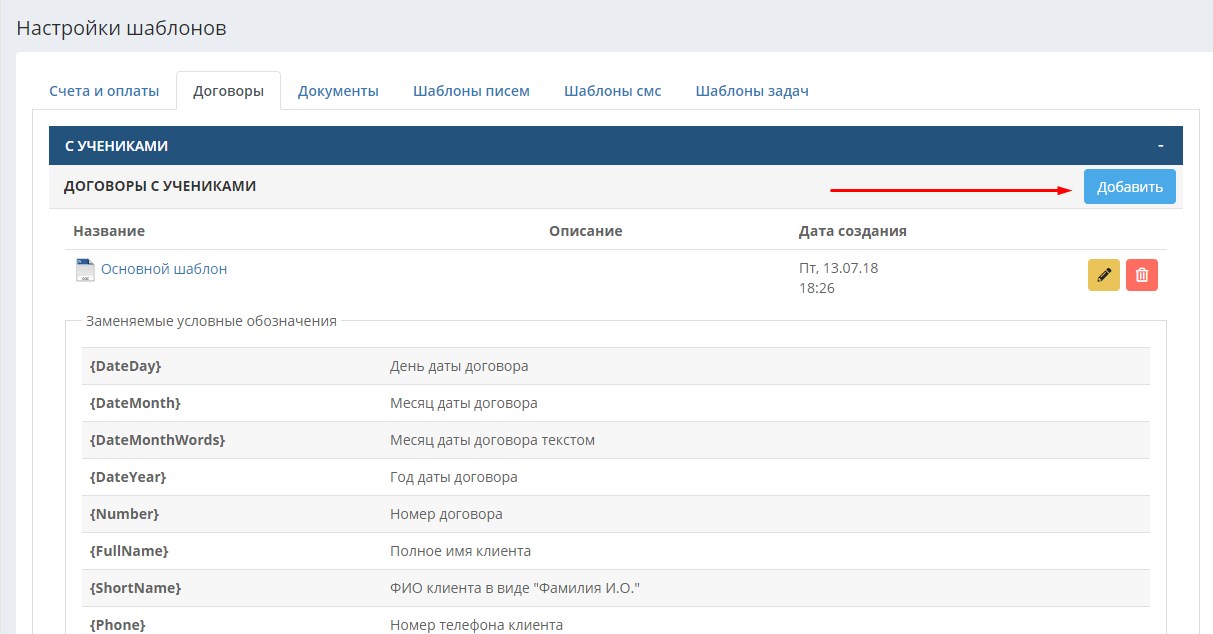The height and width of the screenshot is (634, 1213).
Task: Go to the Шаблоны писем tab
Action: pyautogui.click(x=471, y=91)
